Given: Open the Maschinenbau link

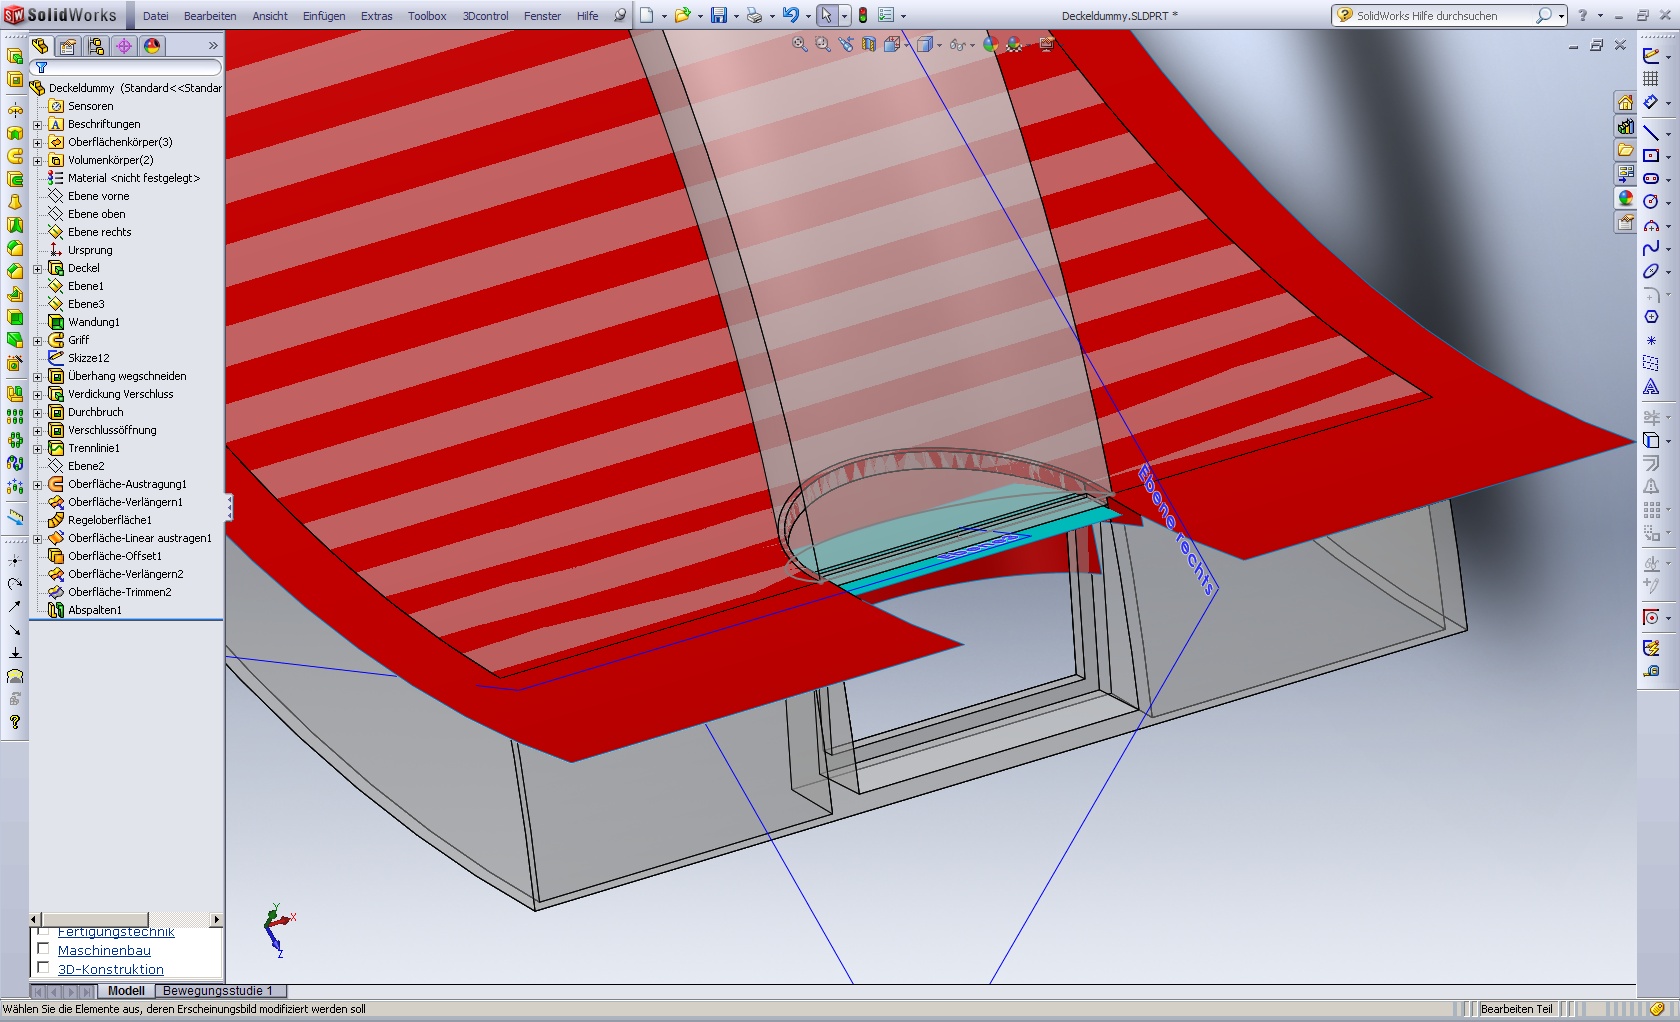Looking at the screenshot, I should 104,950.
